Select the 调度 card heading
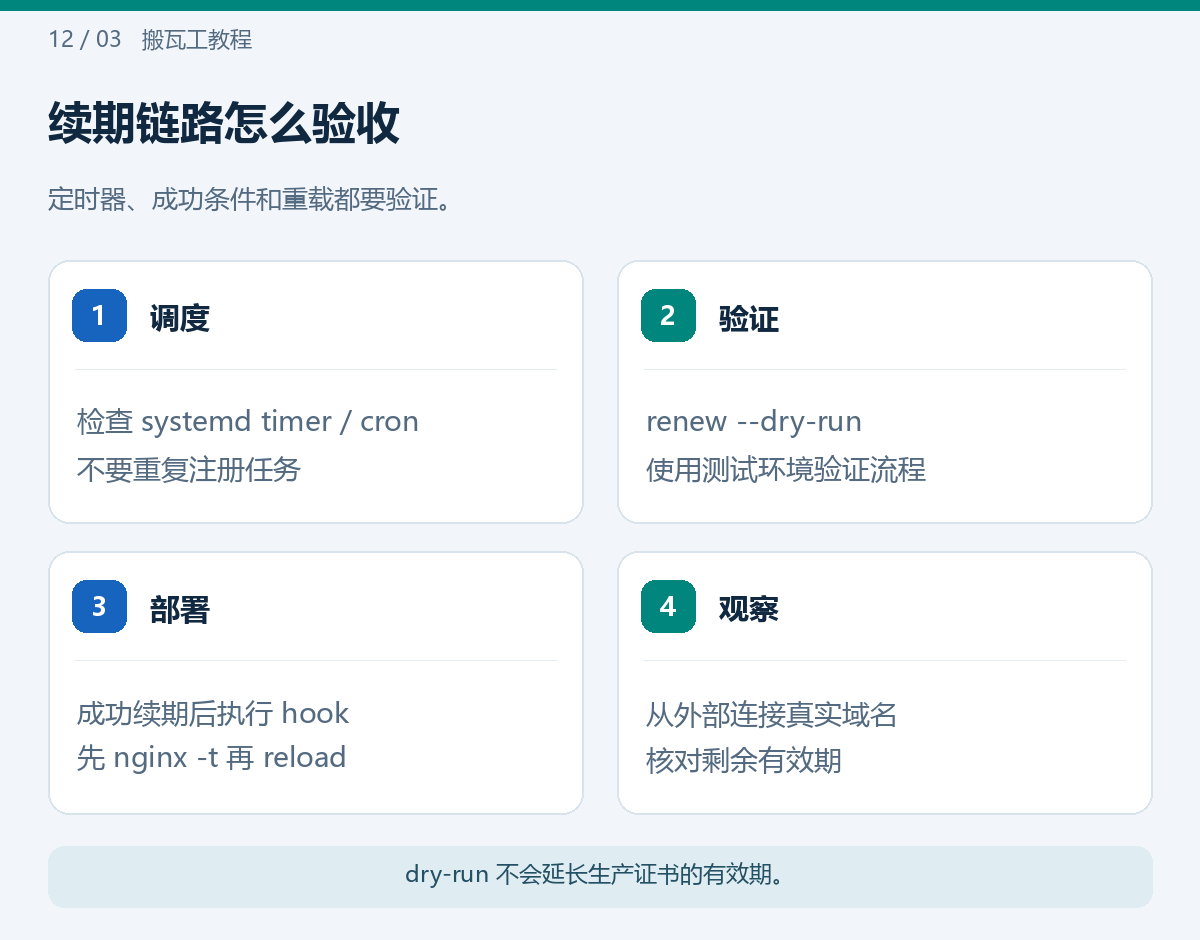Image resolution: width=1200 pixels, height=940 pixels. coord(180,319)
